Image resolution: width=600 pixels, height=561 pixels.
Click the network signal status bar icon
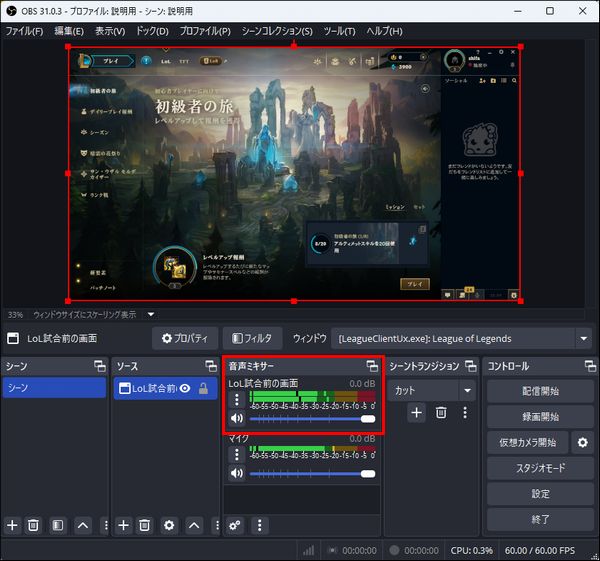click(308, 551)
